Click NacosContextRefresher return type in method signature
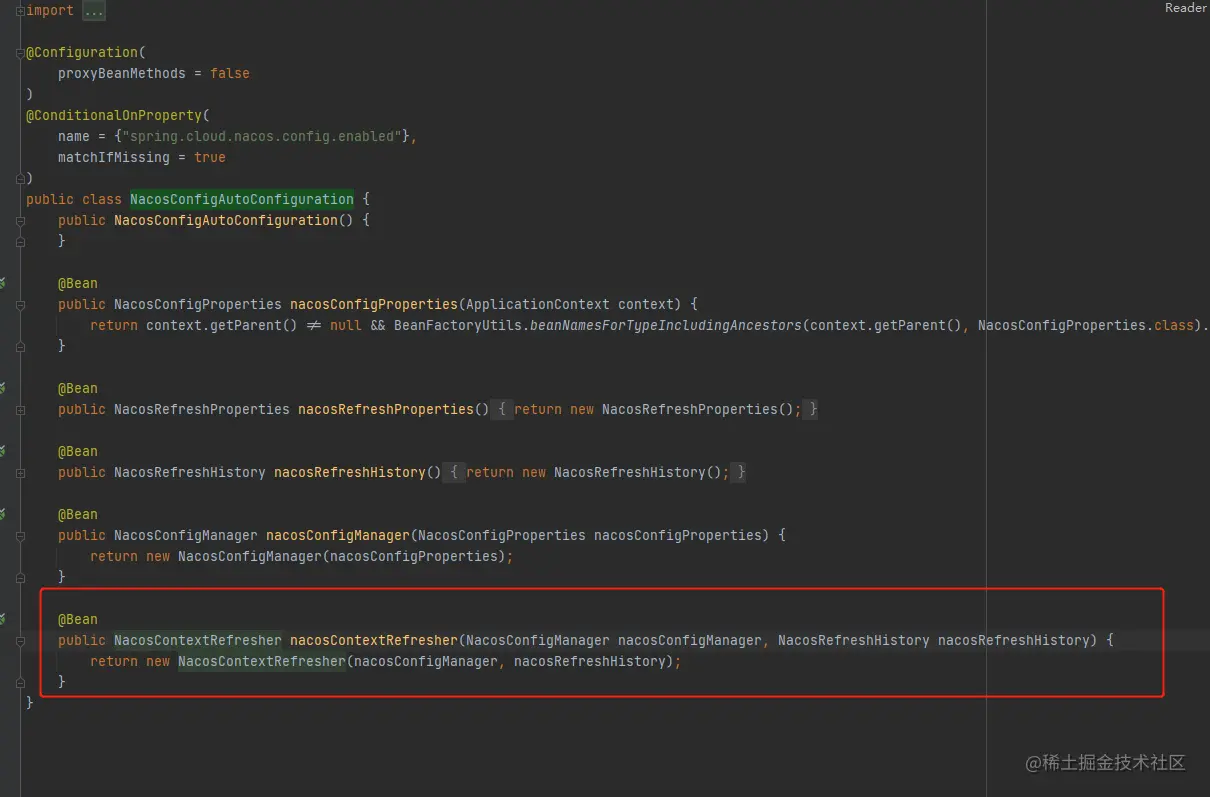Viewport: 1210px width, 797px height. pos(198,640)
